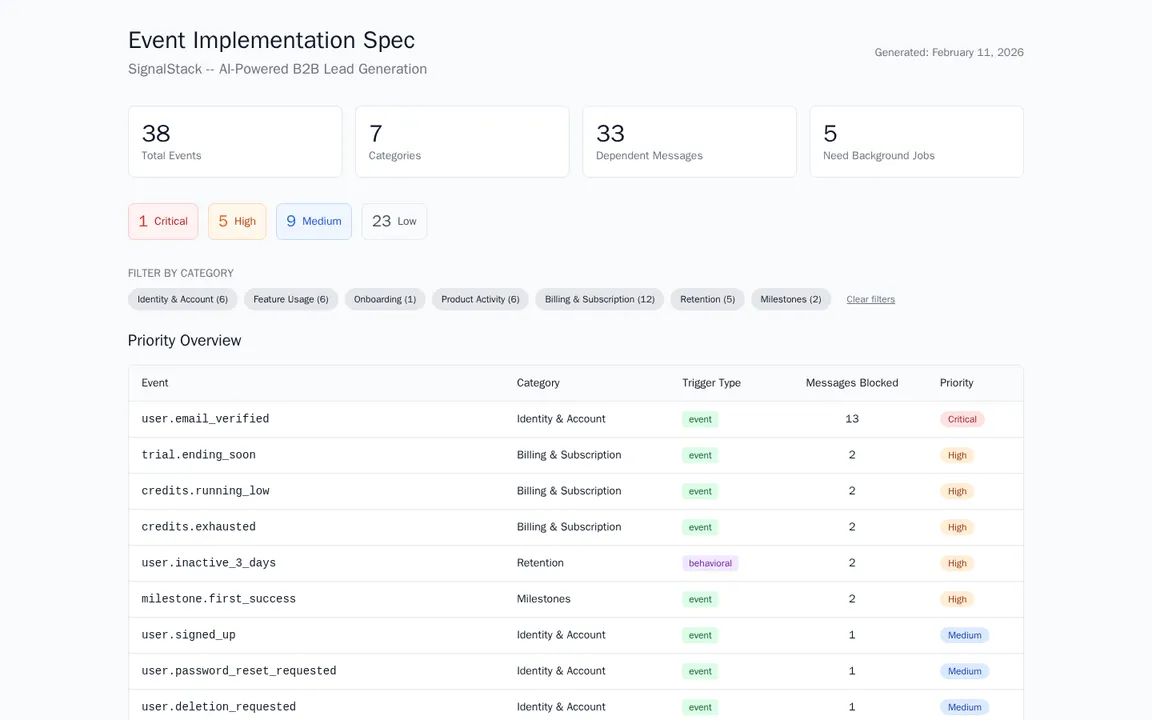Choose the Product Activity filter chip

click(x=480, y=299)
